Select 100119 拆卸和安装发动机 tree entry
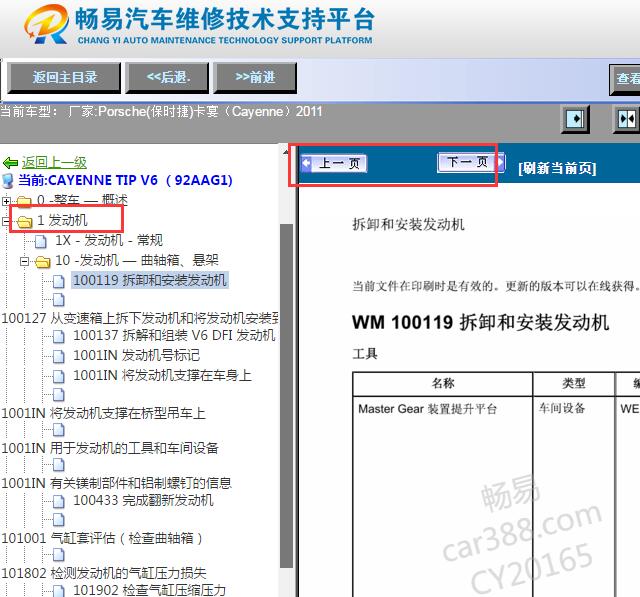The width and height of the screenshot is (640, 597). tap(150, 280)
